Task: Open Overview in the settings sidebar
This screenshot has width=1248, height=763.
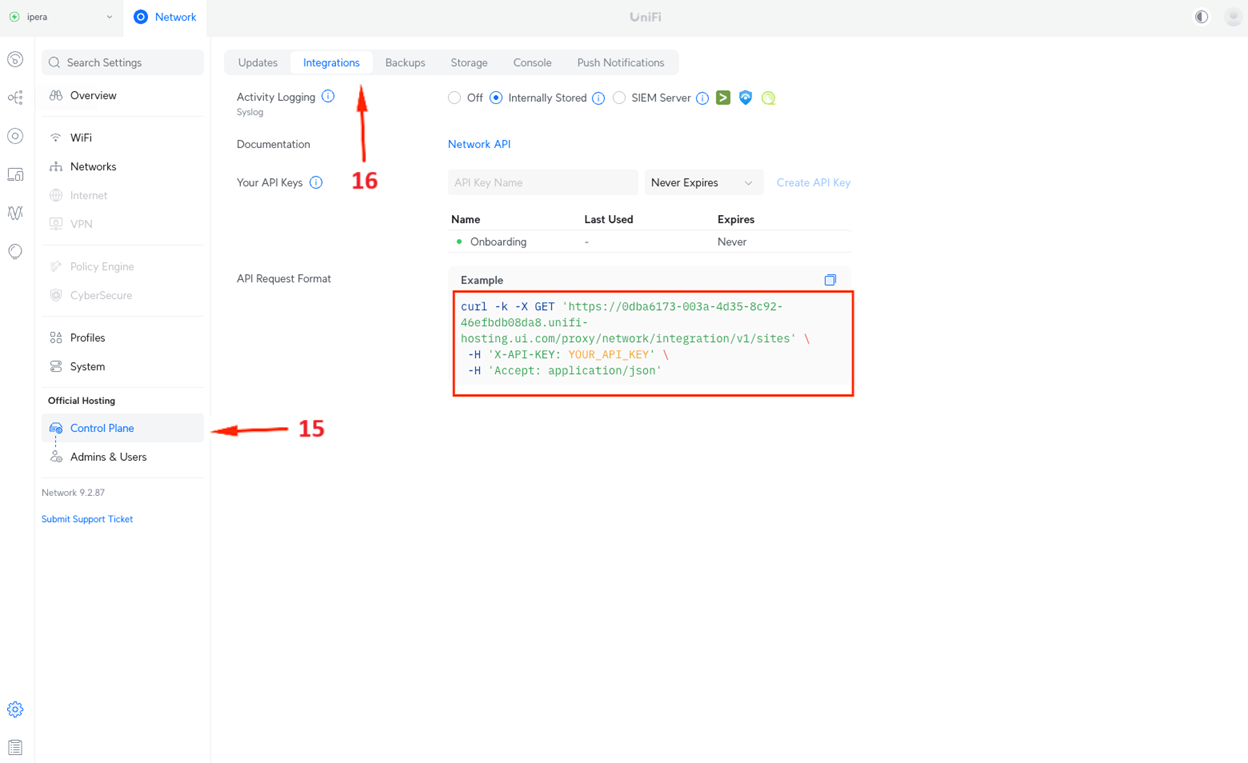Action: click(x=123, y=96)
